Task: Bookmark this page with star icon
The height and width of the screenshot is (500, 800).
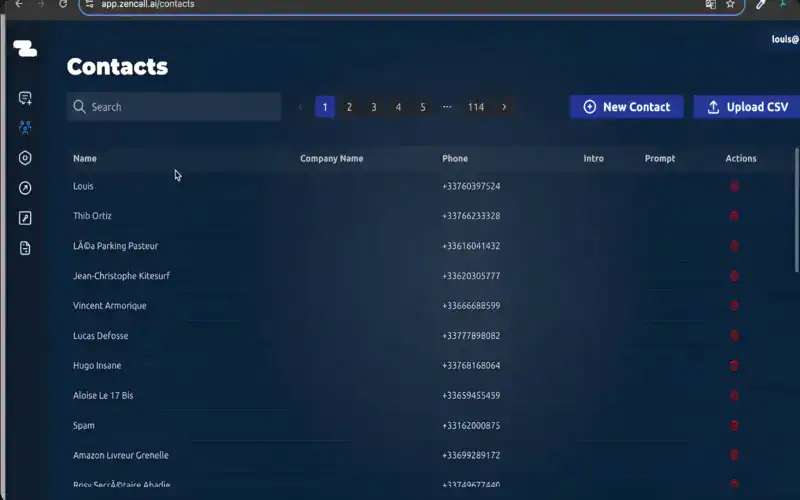Action: click(730, 4)
